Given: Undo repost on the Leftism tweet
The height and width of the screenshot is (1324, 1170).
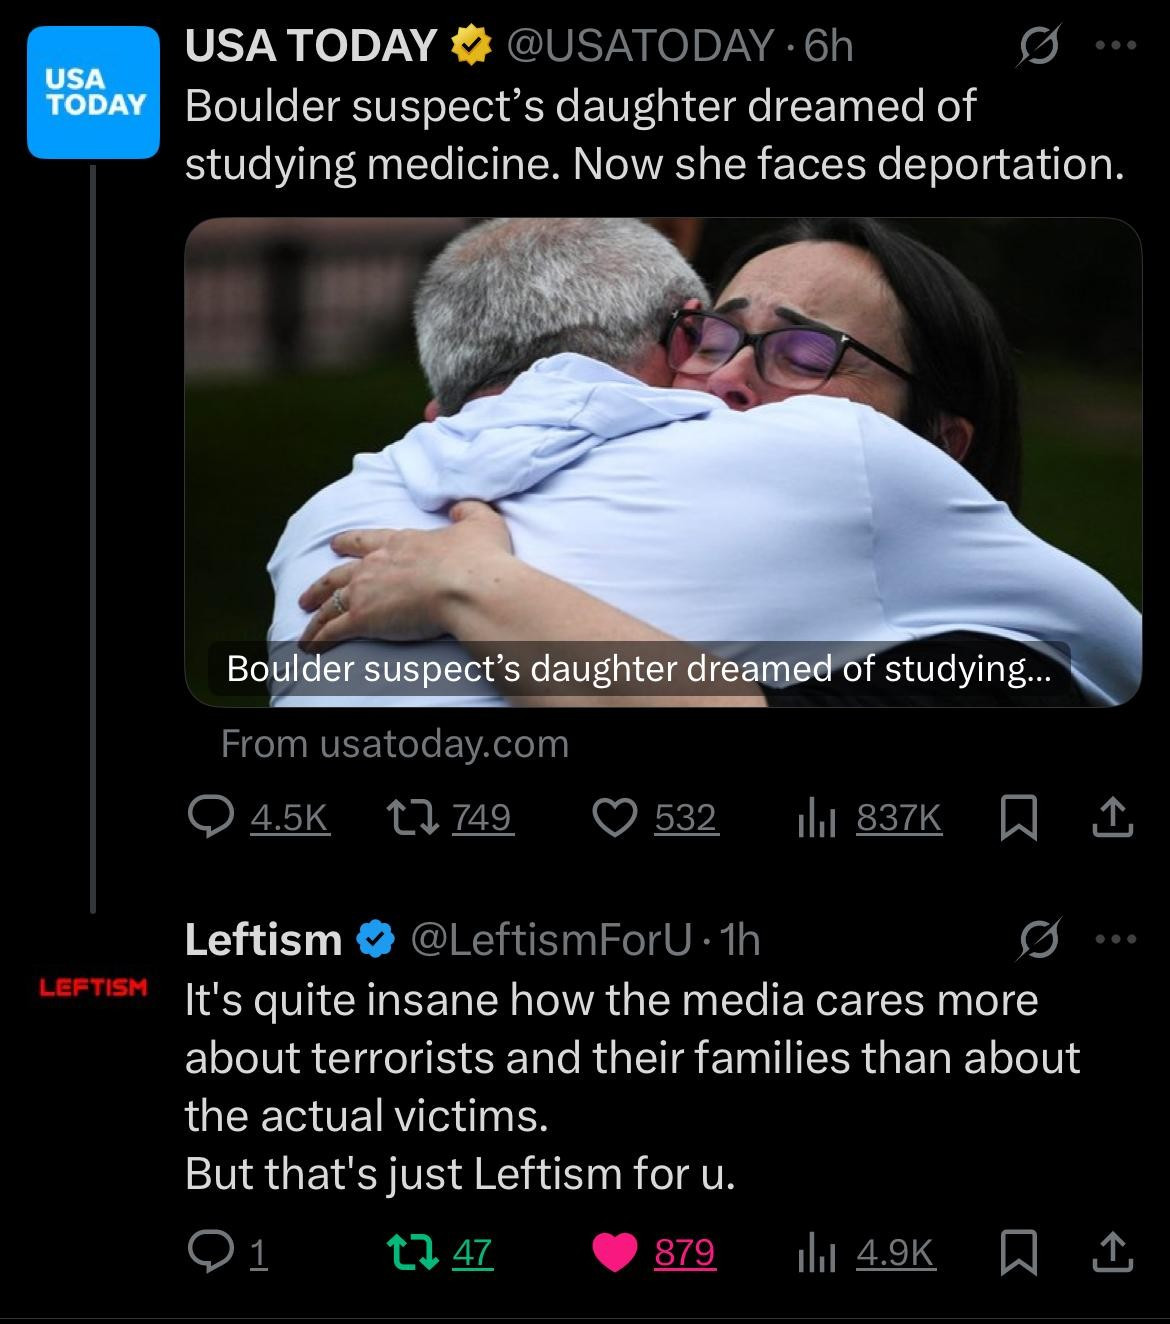Looking at the screenshot, I should [x=440, y=1252].
